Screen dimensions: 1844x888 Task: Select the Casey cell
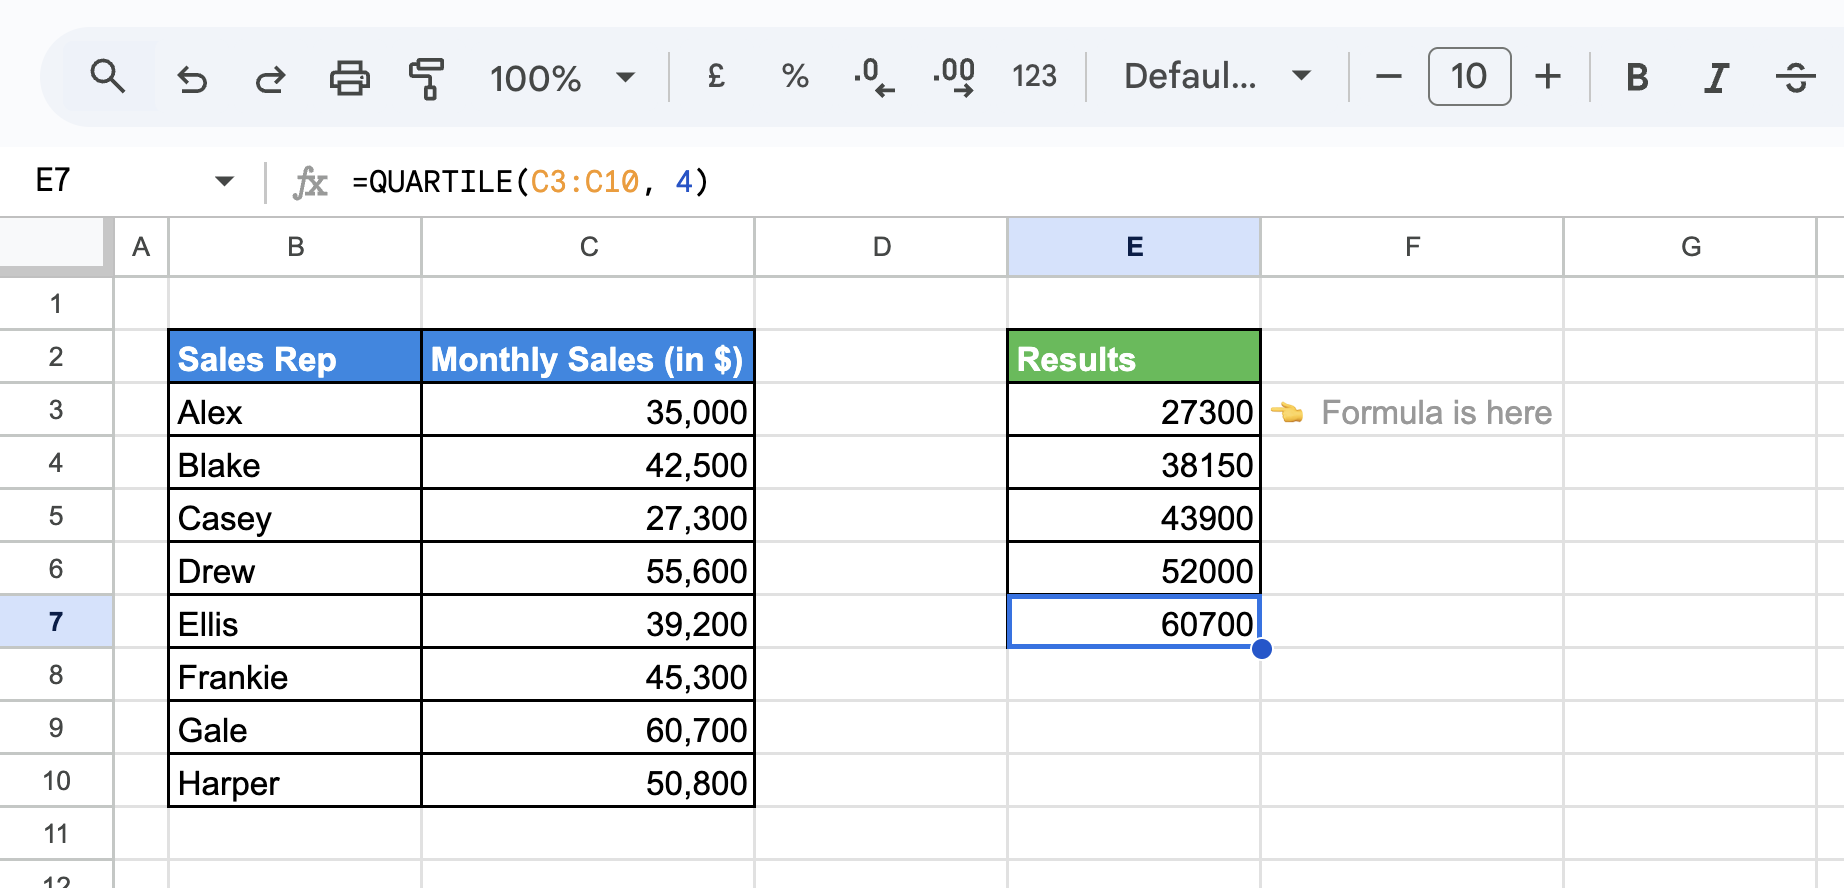pyautogui.click(x=295, y=516)
